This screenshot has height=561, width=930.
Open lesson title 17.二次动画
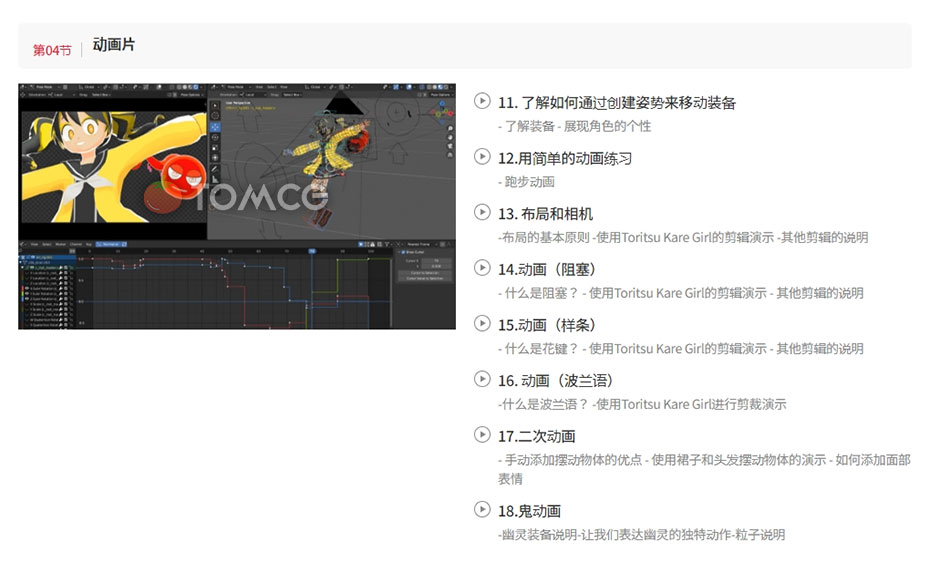pos(537,436)
